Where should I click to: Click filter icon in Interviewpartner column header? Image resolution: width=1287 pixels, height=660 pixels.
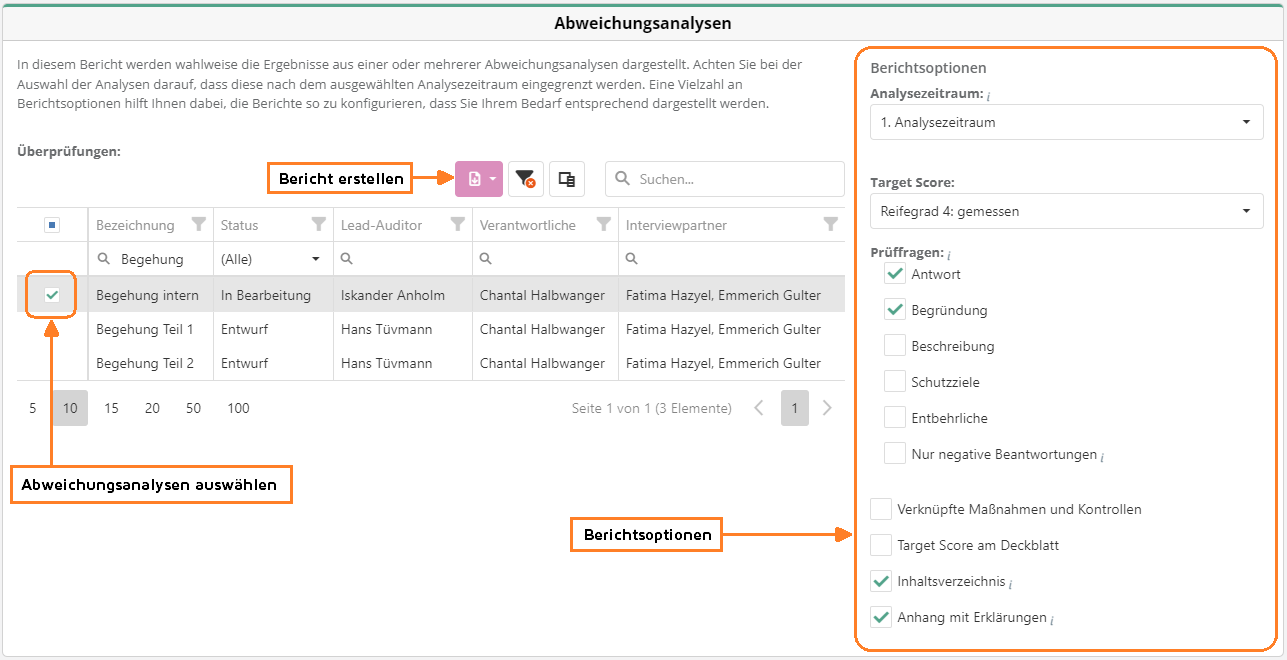830,225
